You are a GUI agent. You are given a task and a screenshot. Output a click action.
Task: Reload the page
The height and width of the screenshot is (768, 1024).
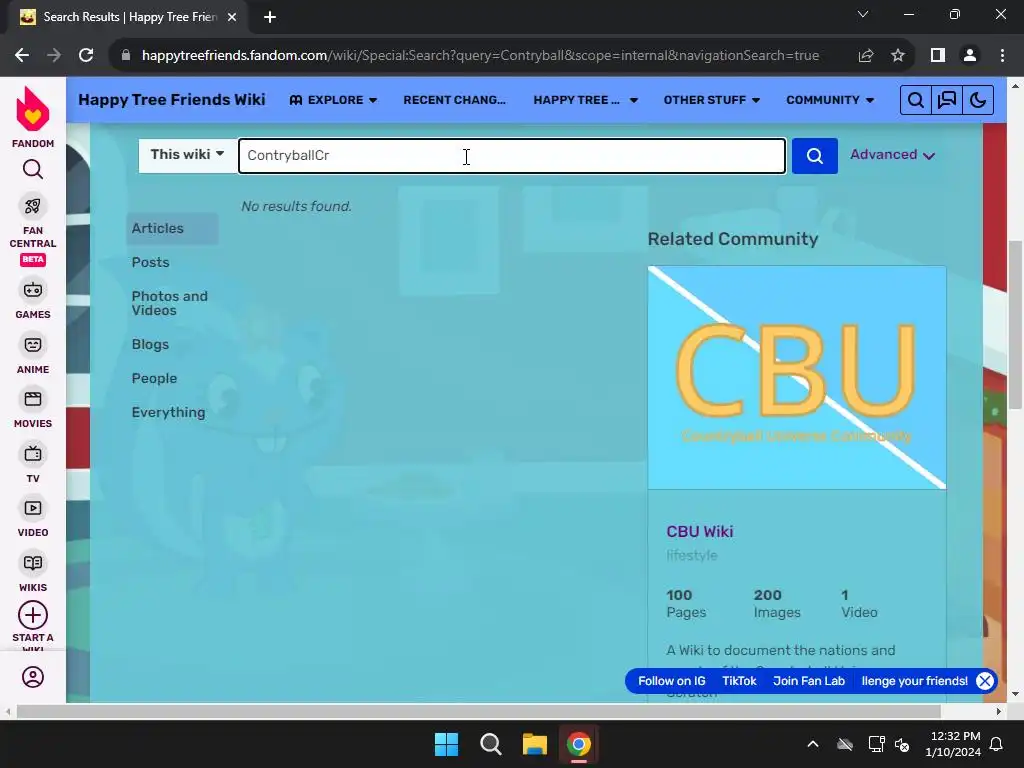point(86,56)
